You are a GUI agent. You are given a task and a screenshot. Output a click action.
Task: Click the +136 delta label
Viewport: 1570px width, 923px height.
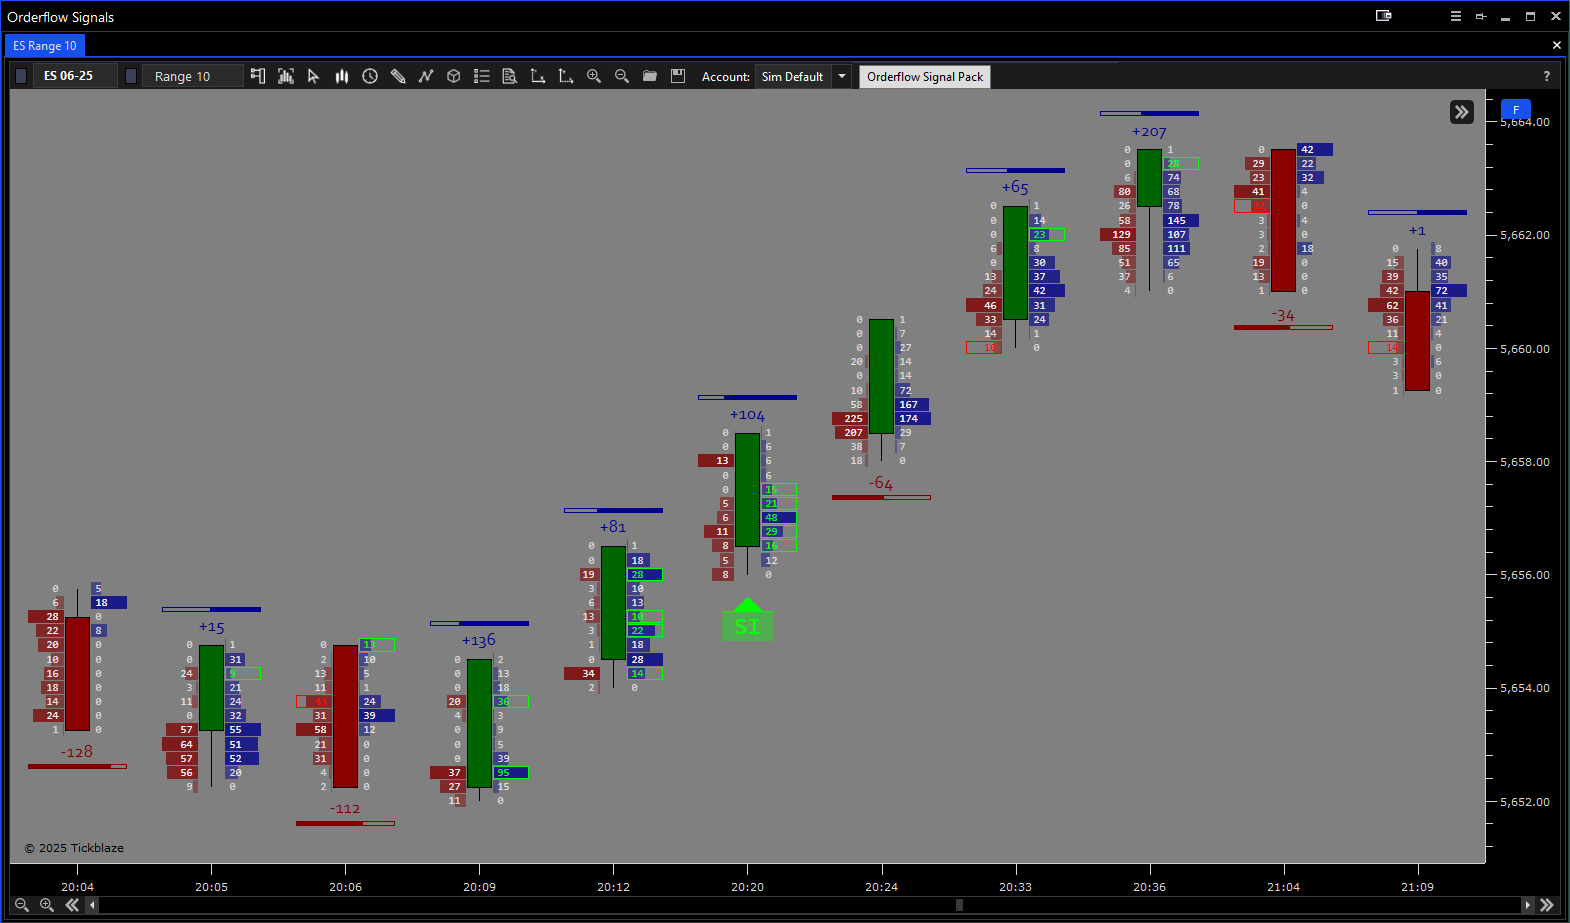479,641
